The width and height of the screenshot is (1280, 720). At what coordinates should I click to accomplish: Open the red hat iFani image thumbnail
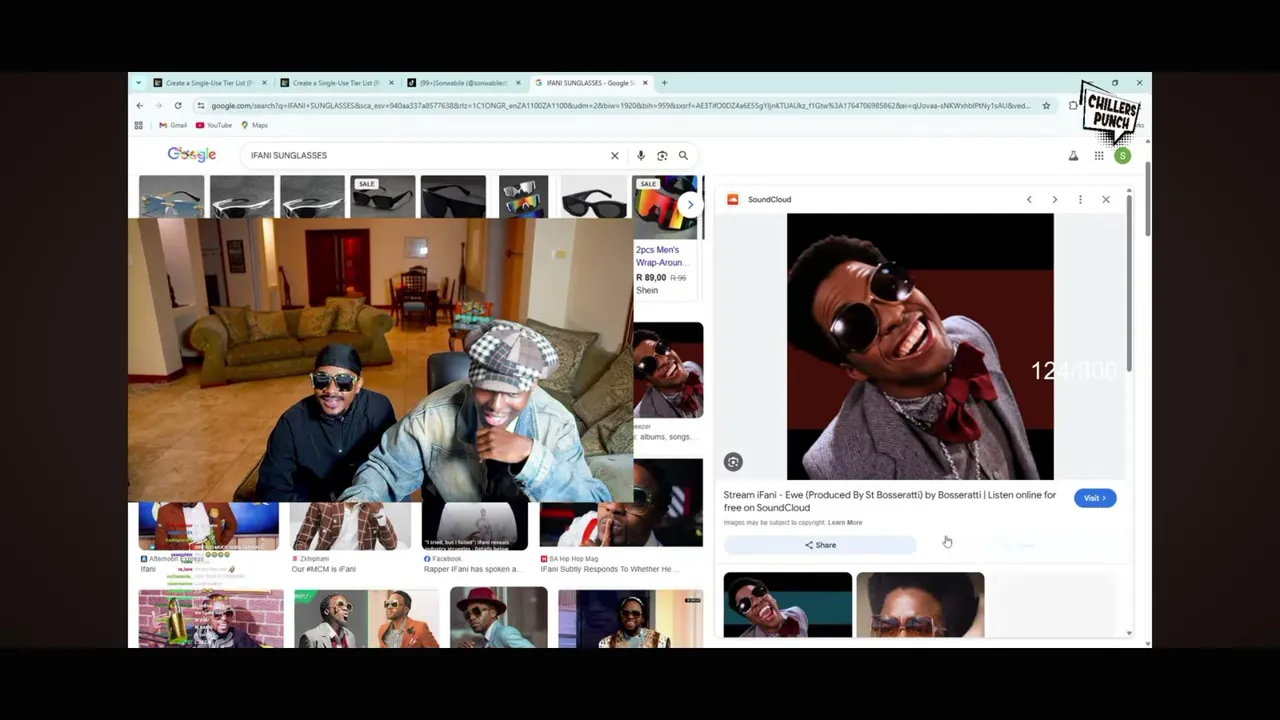coord(498,618)
